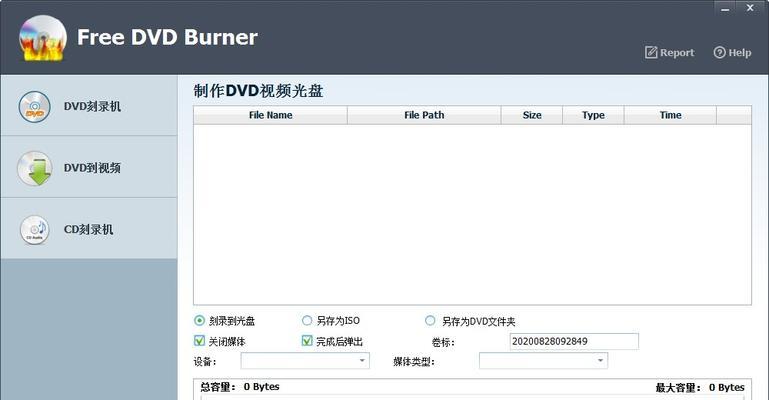Select the 另存为DVD文件夹 radio option
The width and height of the screenshot is (769, 400).
coord(430,321)
